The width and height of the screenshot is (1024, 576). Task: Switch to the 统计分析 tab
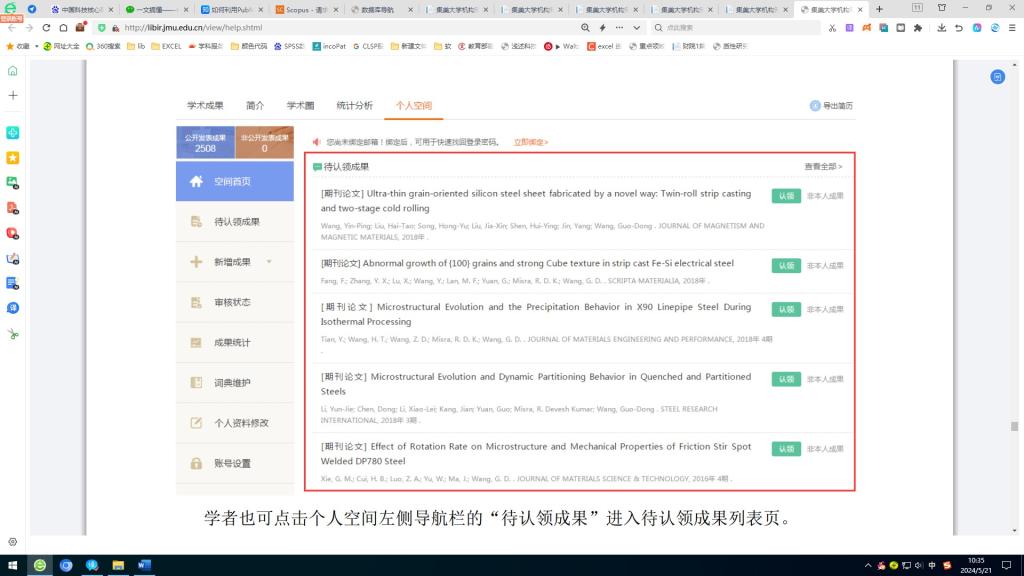coord(355,106)
